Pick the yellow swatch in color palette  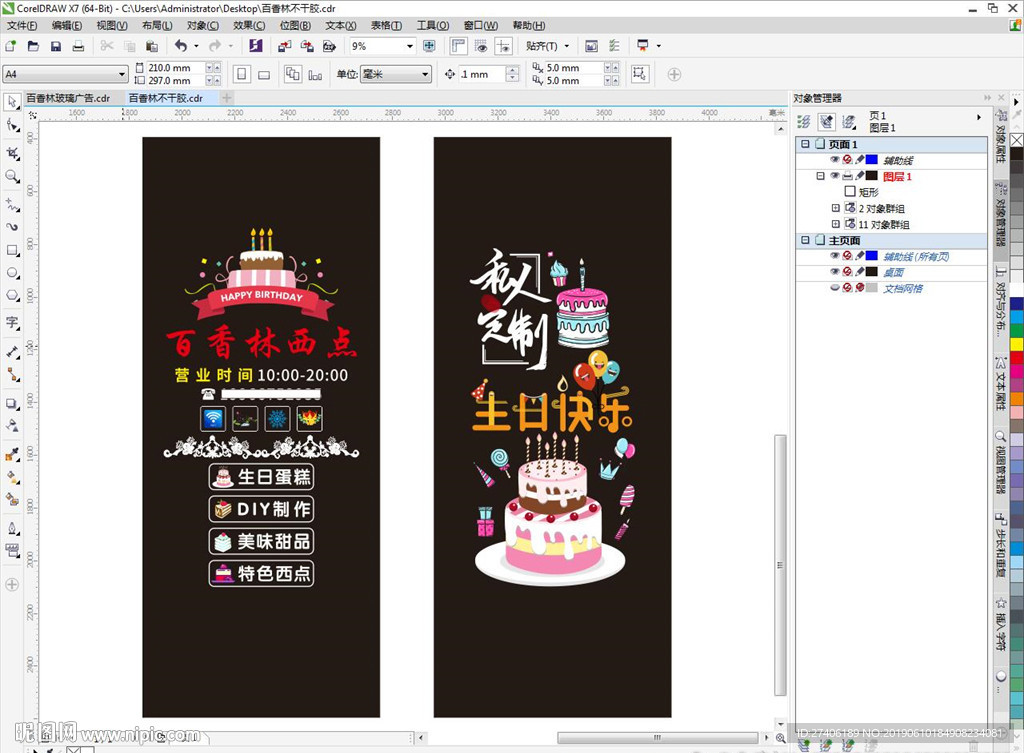click(x=1017, y=344)
